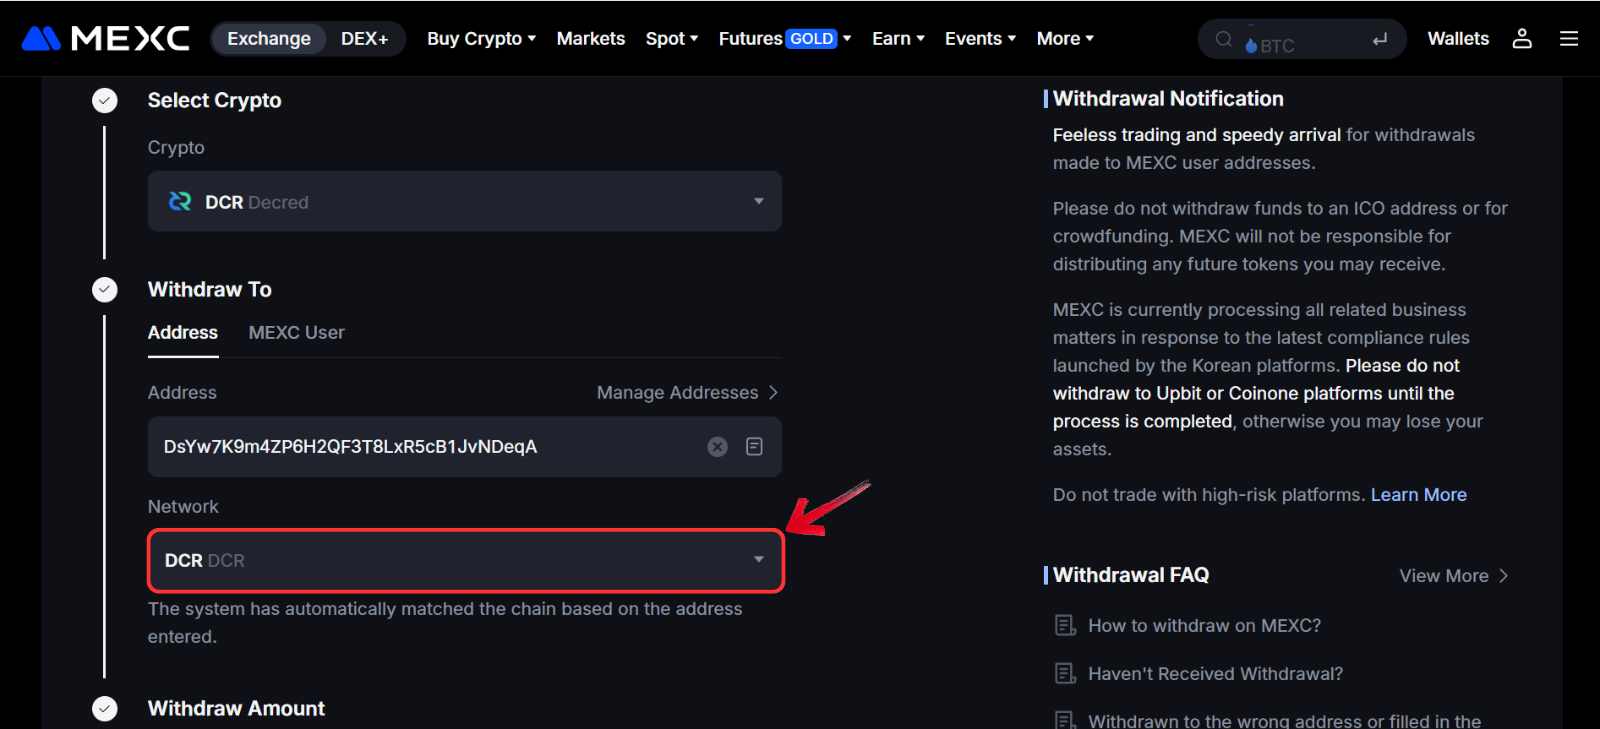The width and height of the screenshot is (1600, 729).
Task: Click the Learn More link
Action: [1418, 495]
